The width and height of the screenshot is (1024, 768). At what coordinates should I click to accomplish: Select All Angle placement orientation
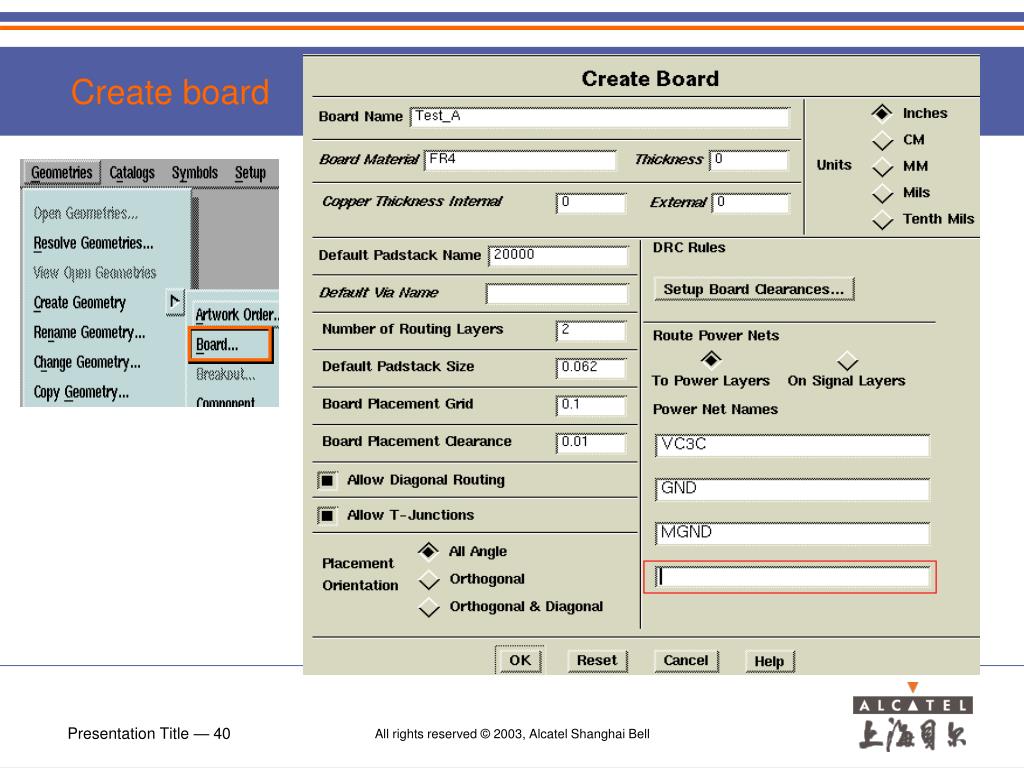click(428, 552)
